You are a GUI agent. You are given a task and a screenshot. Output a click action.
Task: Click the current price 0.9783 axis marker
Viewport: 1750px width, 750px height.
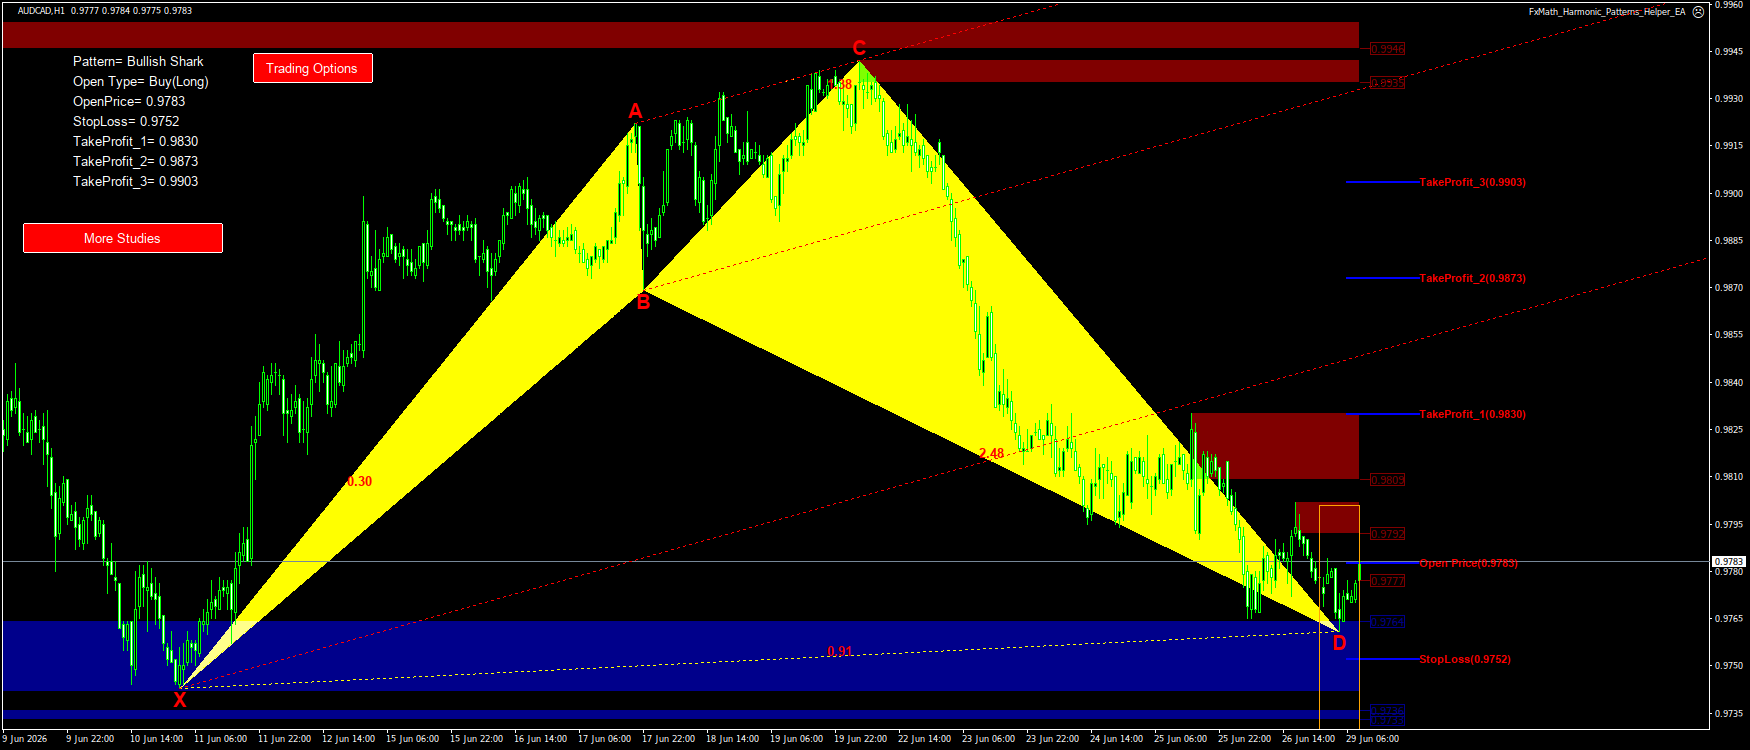(x=1729, y=562)
